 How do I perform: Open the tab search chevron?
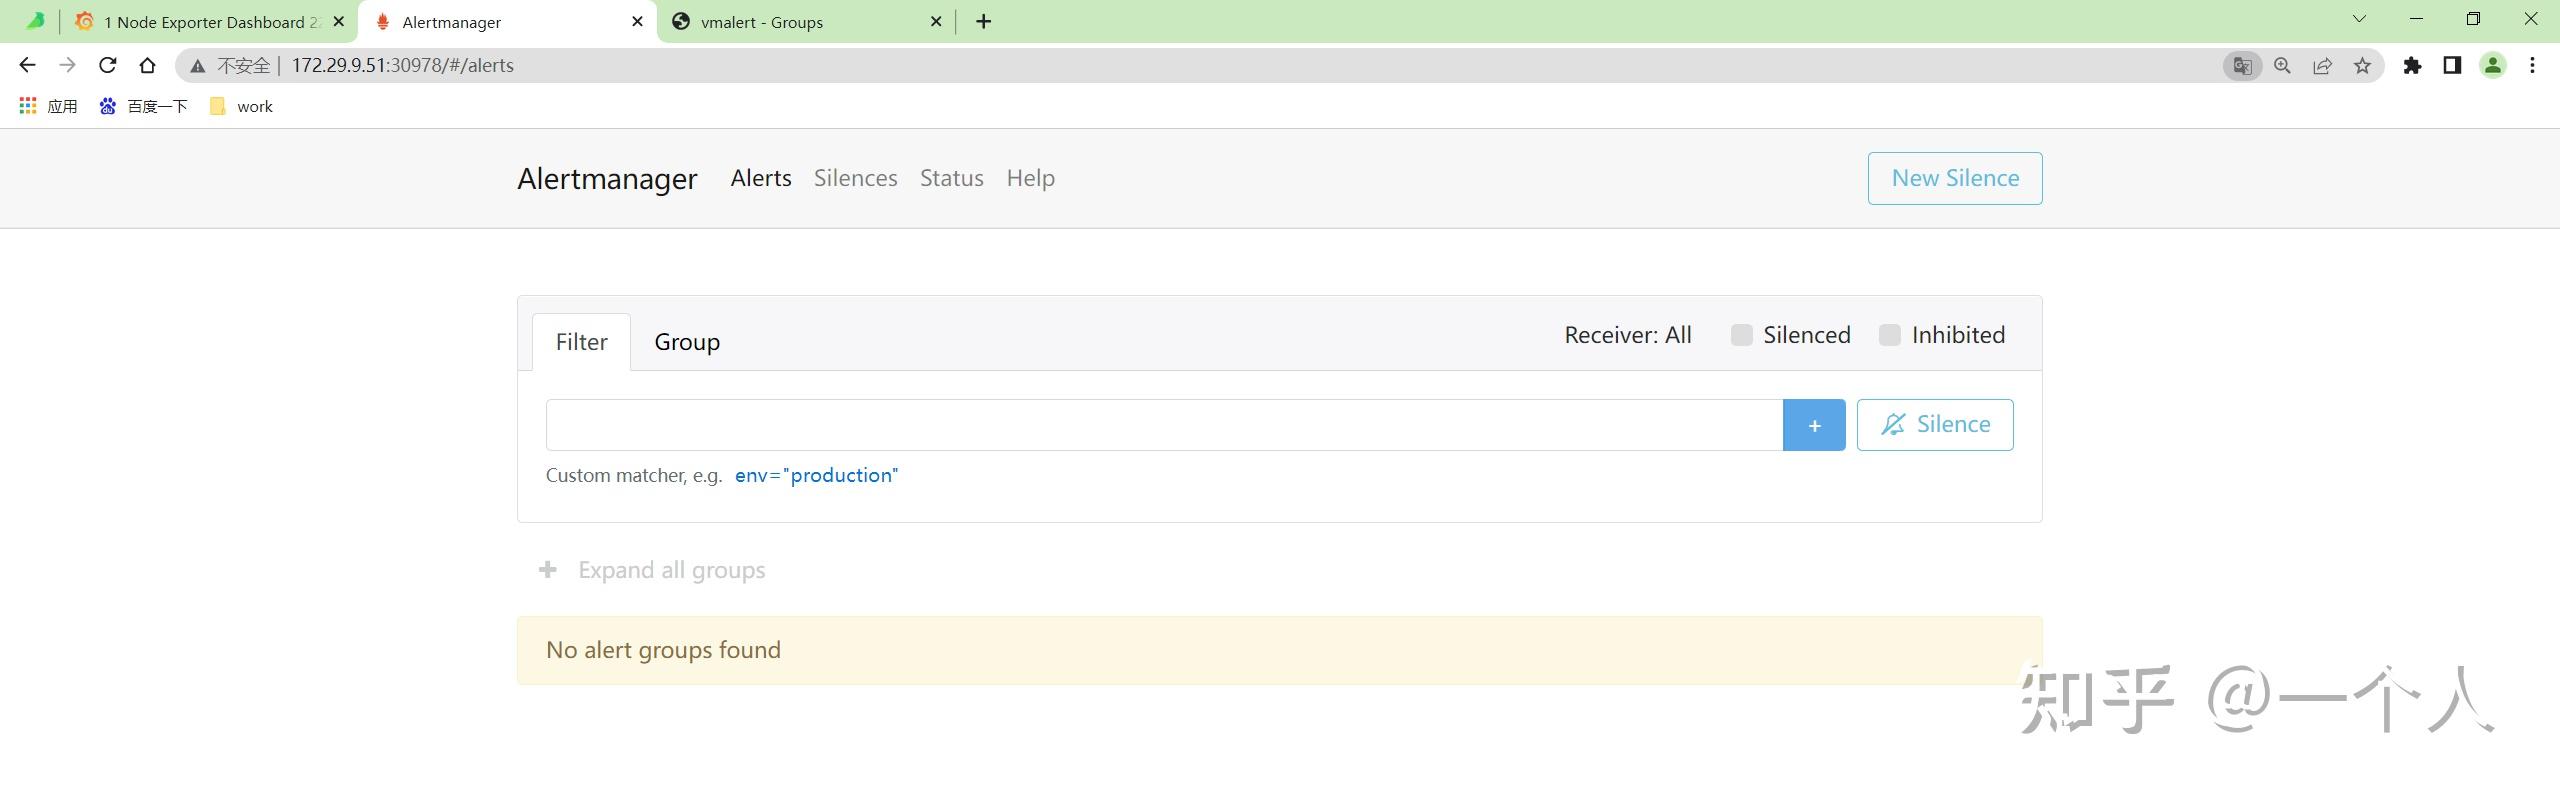click(2359, 19)
